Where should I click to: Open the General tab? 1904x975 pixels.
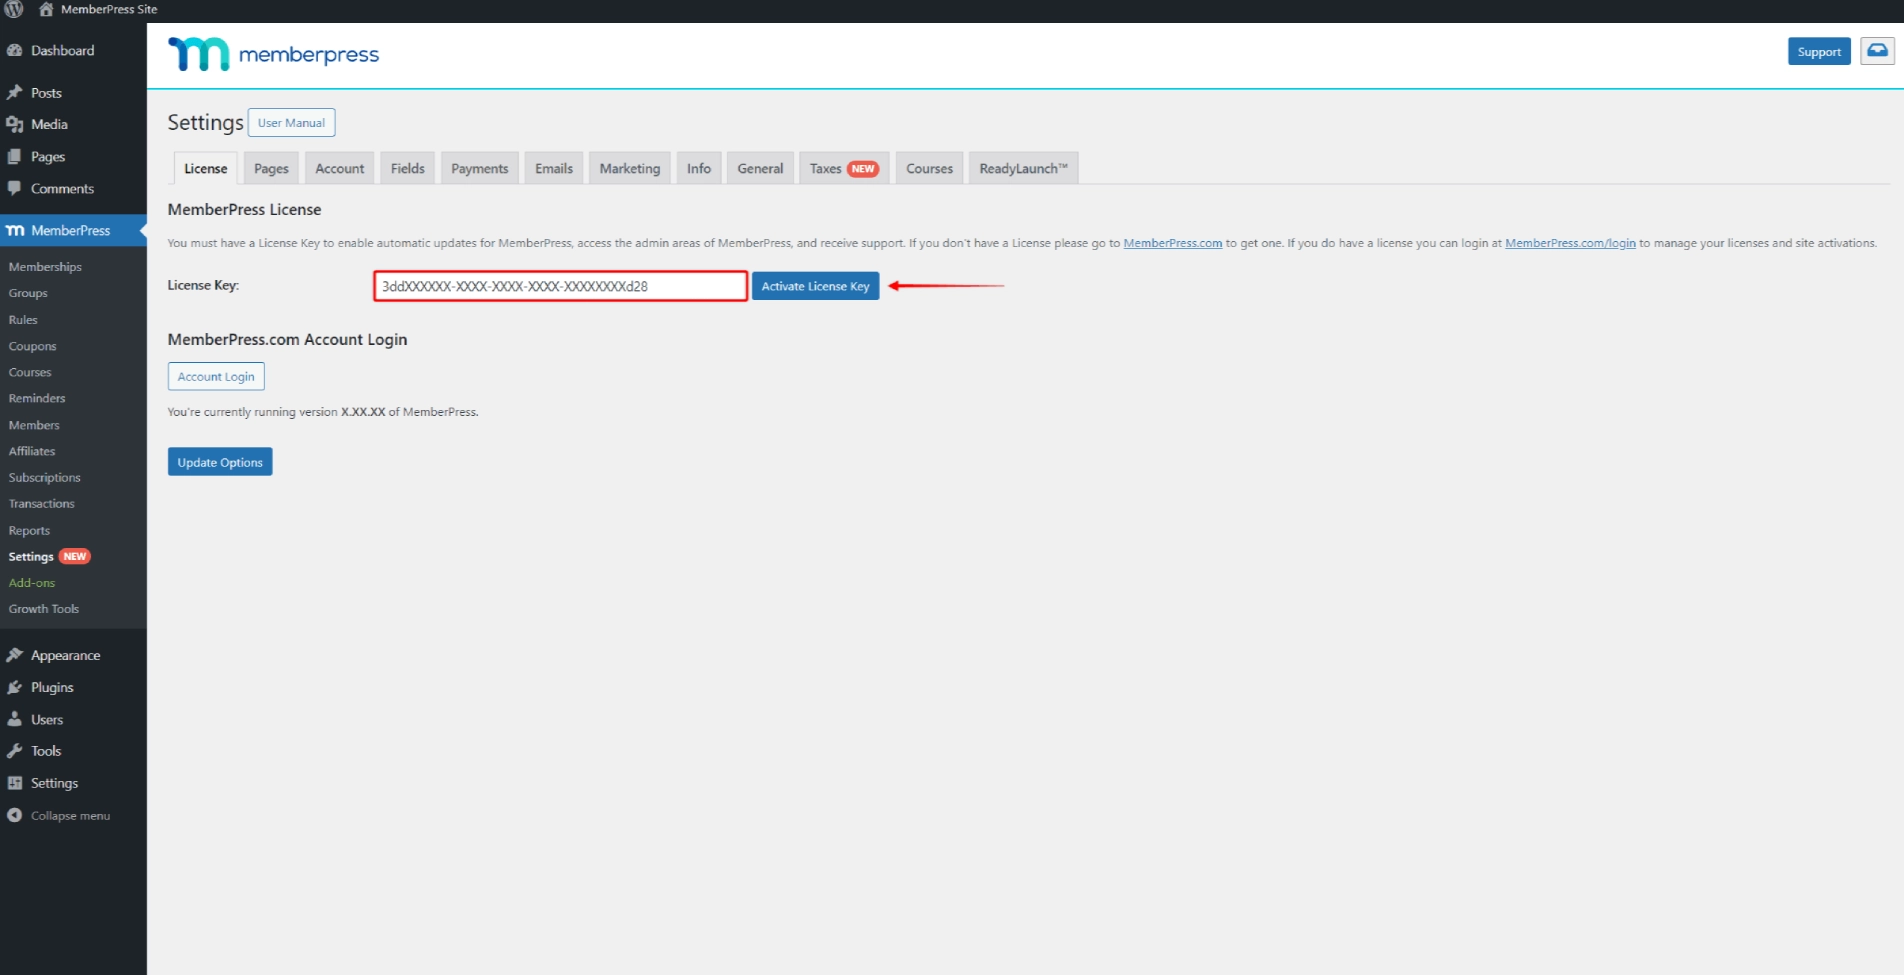point(761,168)
